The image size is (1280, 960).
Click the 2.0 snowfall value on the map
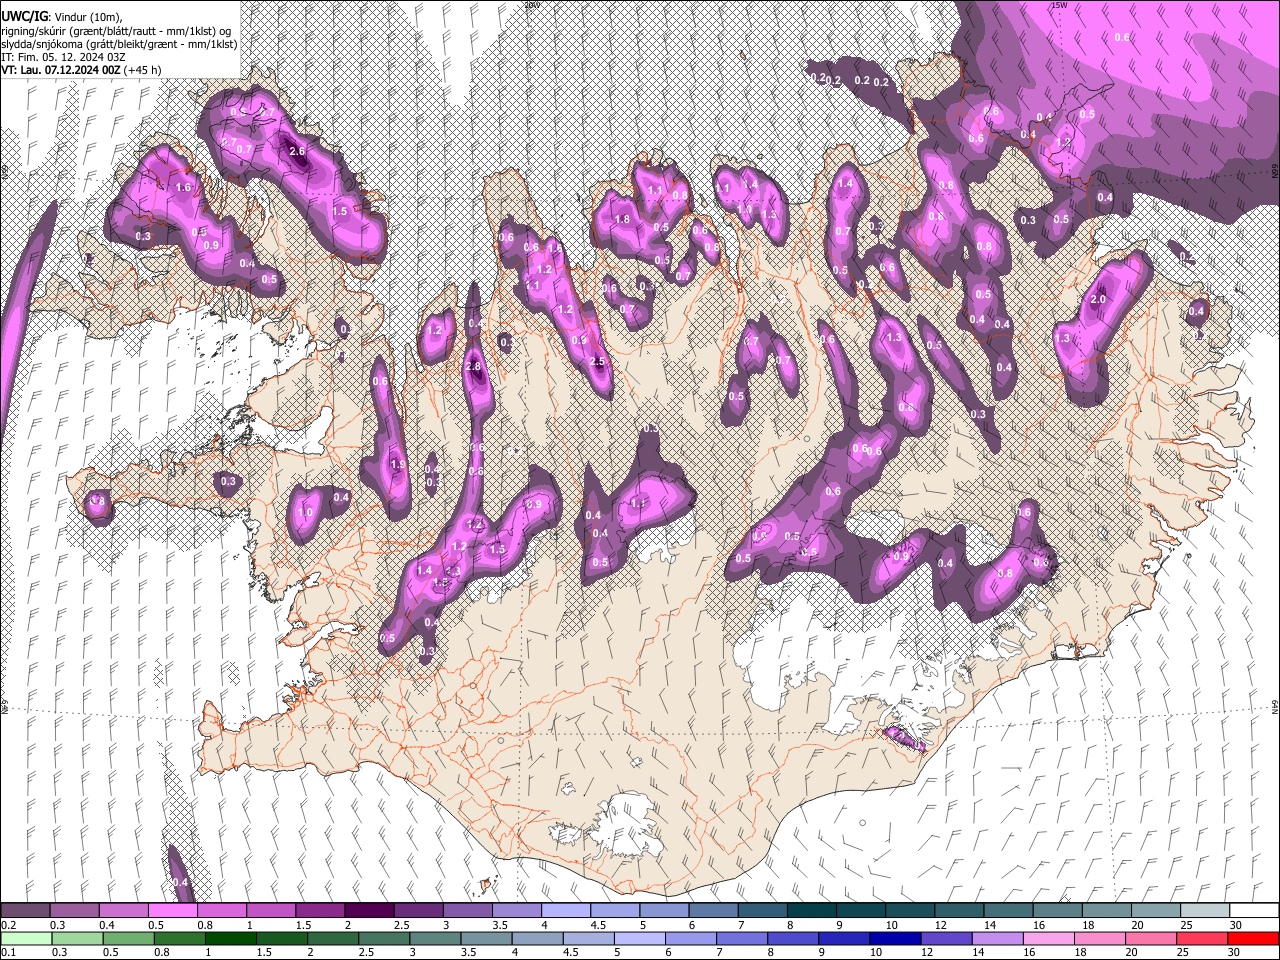(1098, 299)
